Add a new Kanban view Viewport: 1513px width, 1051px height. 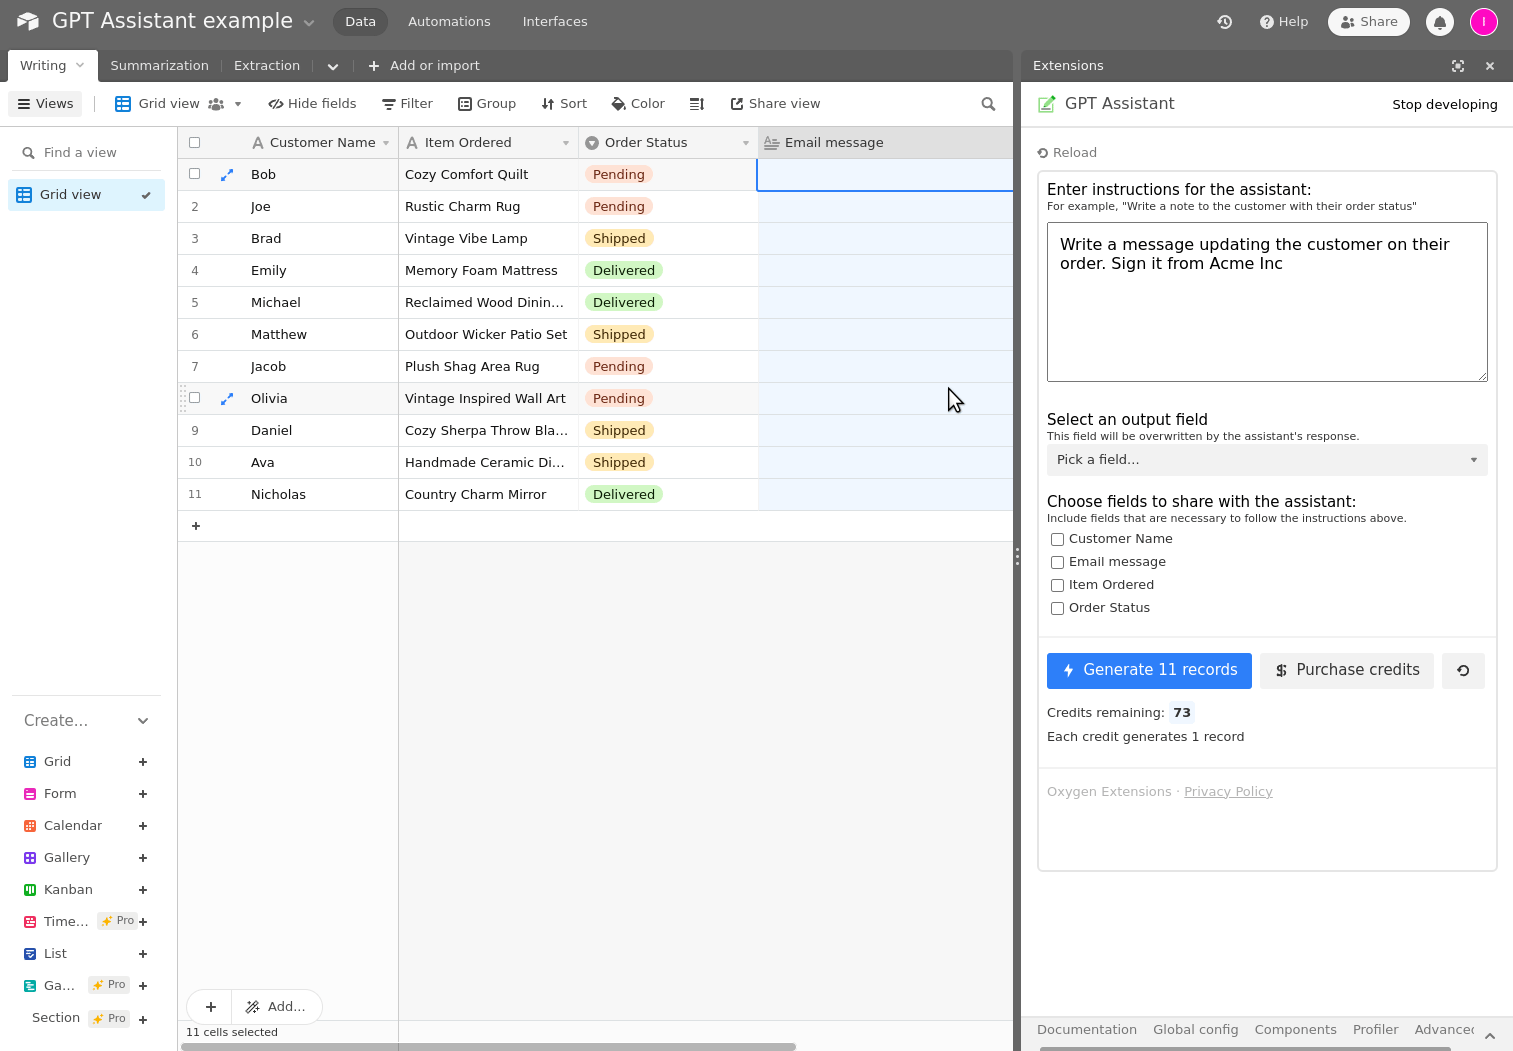tap(143, 890)
